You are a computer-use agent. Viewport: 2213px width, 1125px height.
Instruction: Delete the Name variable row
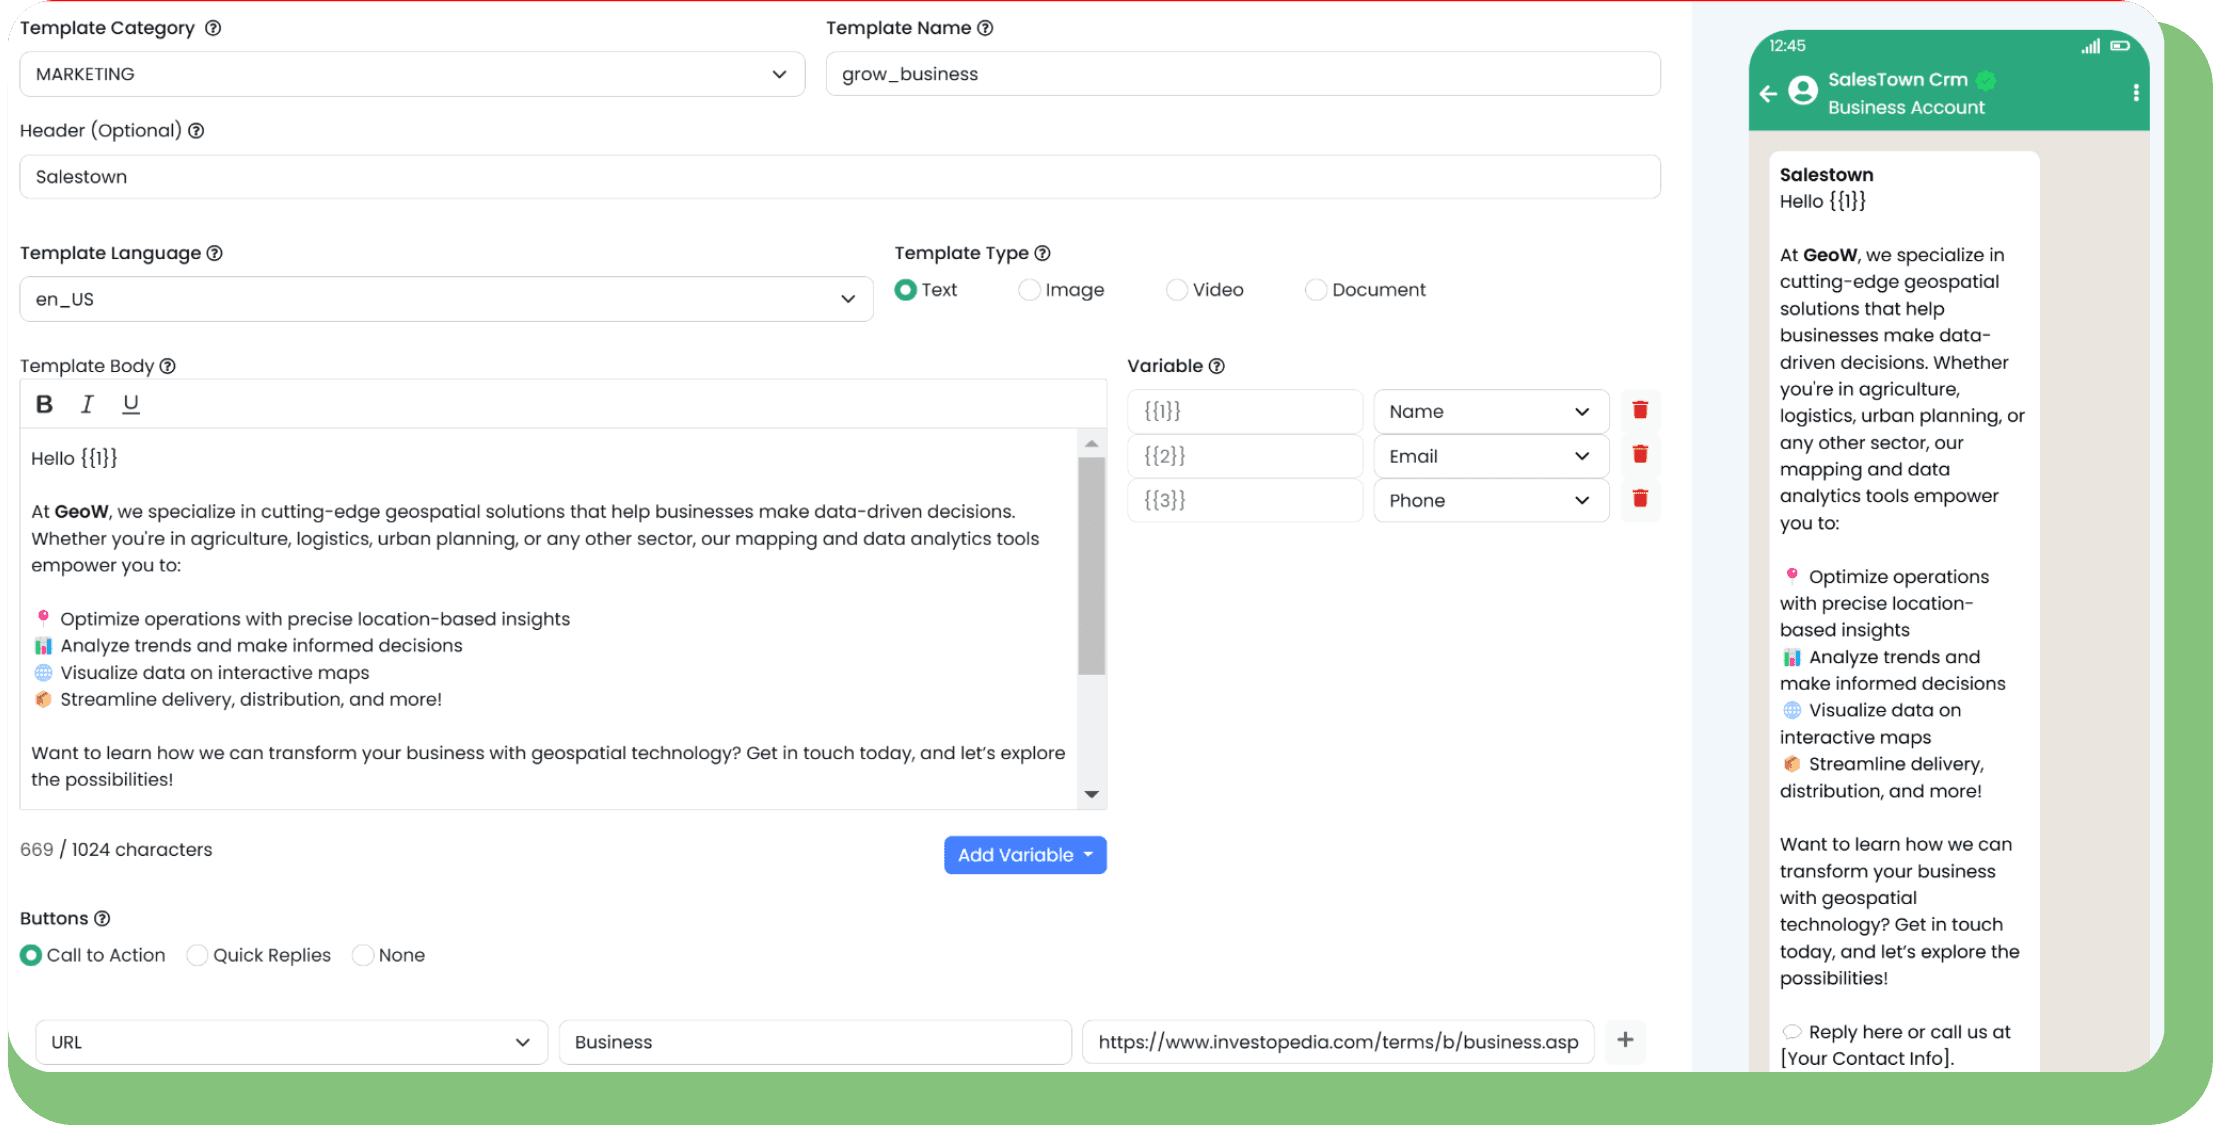point(1640,410)
